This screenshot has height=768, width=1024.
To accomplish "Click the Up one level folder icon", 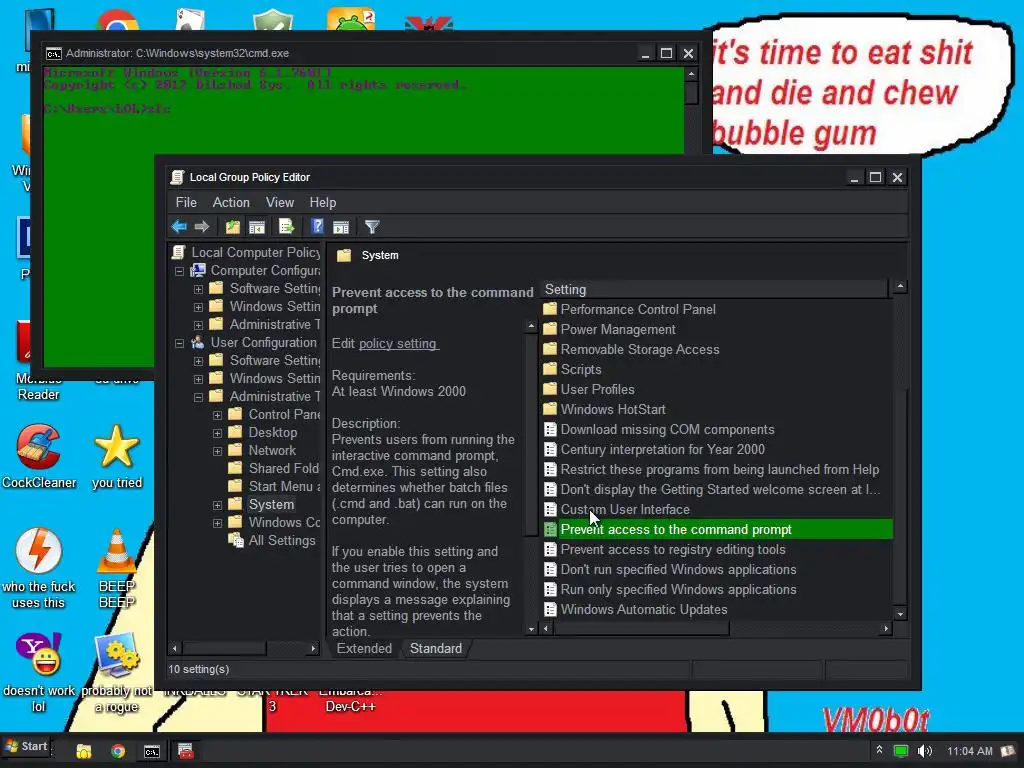I will tap(232, 227).
